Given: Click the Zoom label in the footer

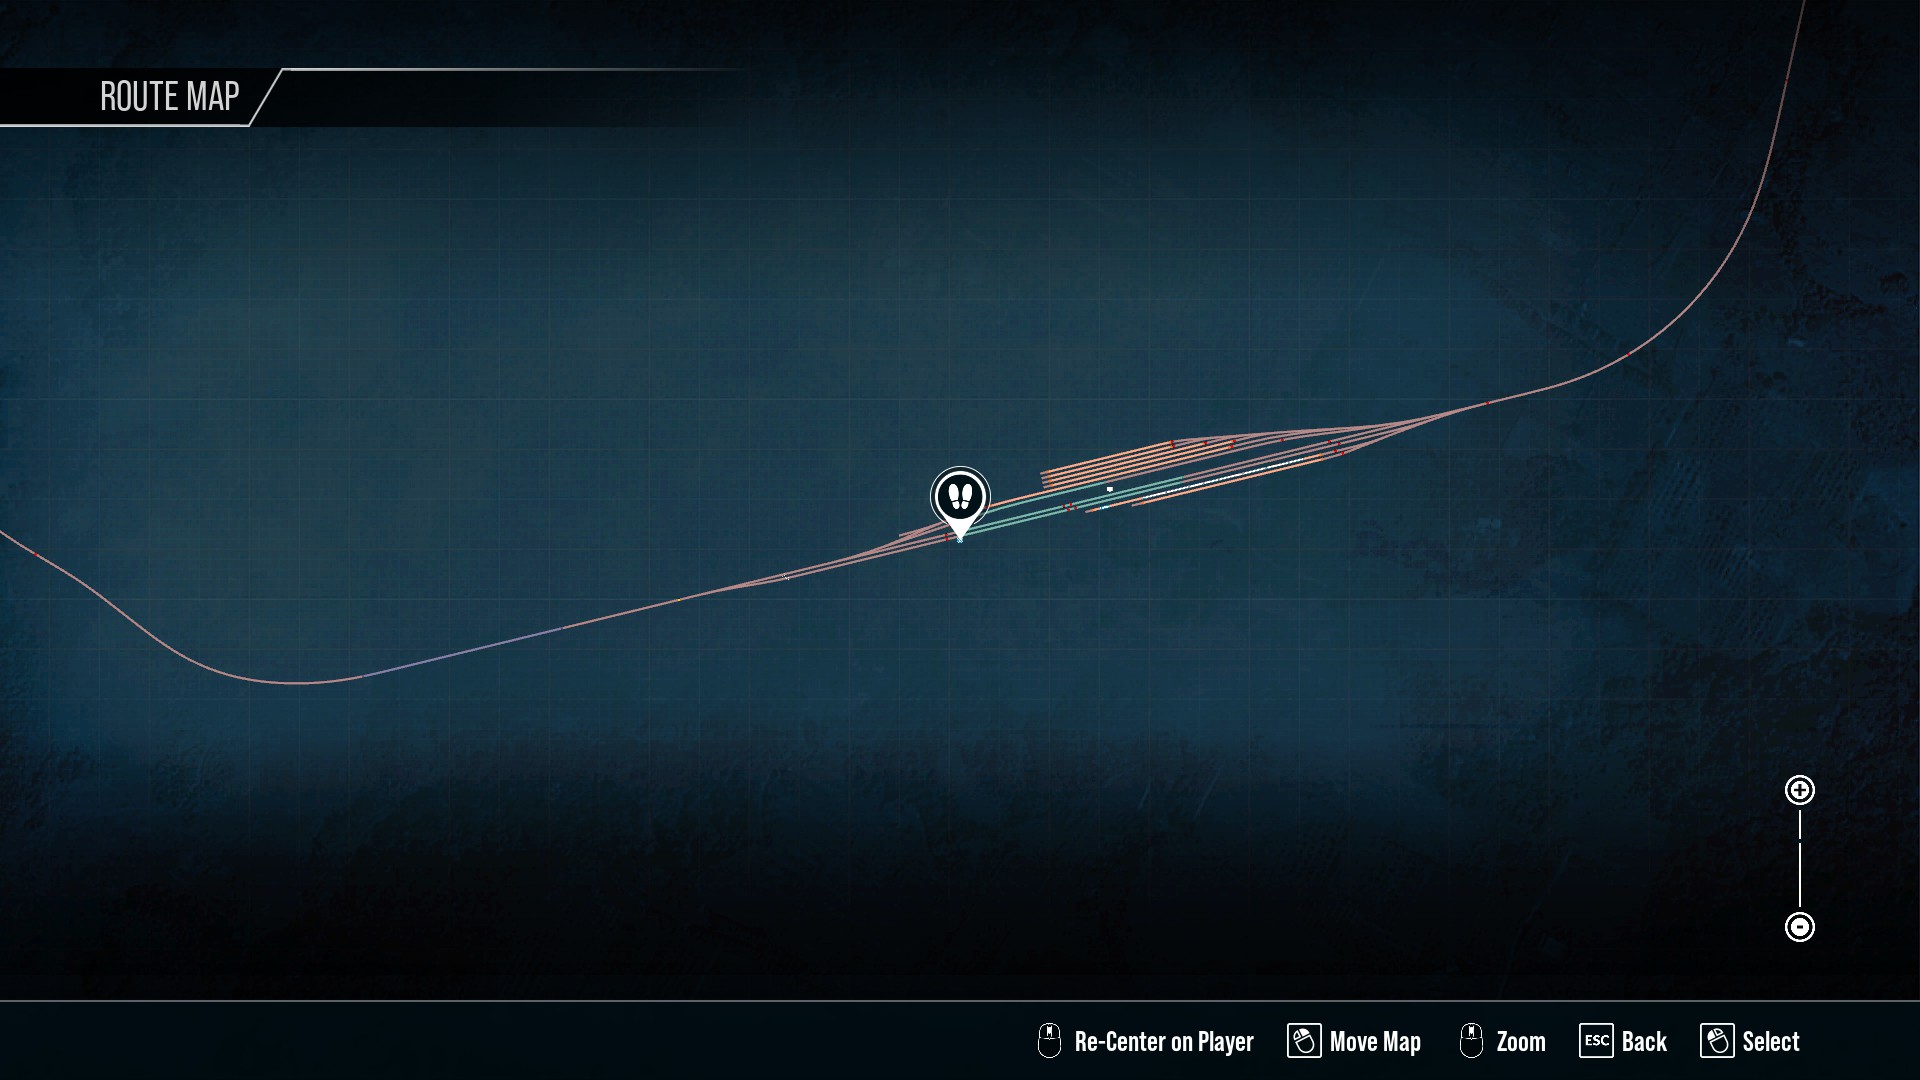Looking at the screenshot, I should pyautogui.click(x=1521, y=1042).
